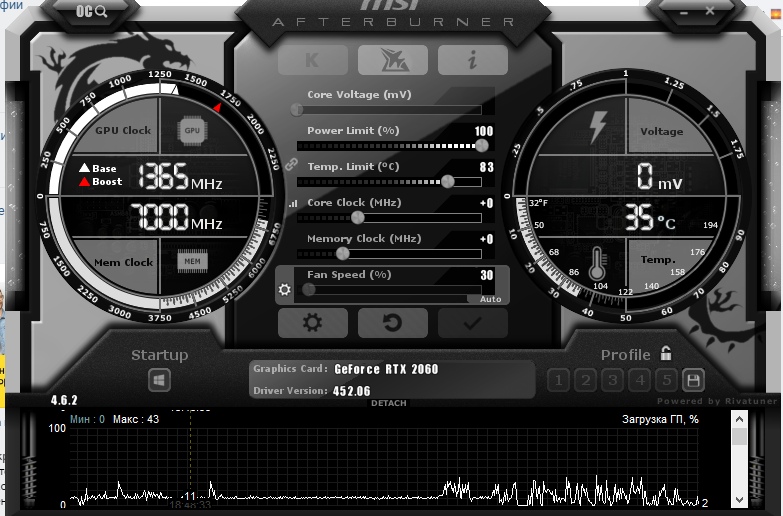
Task: Select profile slot 4
Action: tap(639, 381)
